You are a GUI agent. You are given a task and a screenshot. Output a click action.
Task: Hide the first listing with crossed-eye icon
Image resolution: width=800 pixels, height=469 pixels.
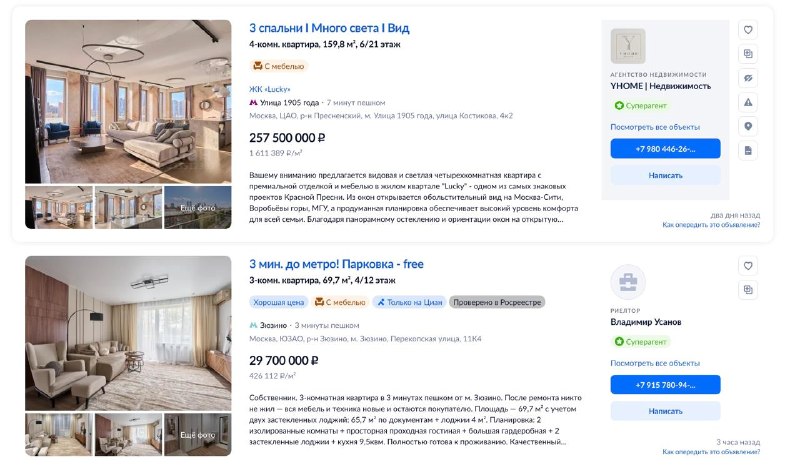tap(747, 78)
